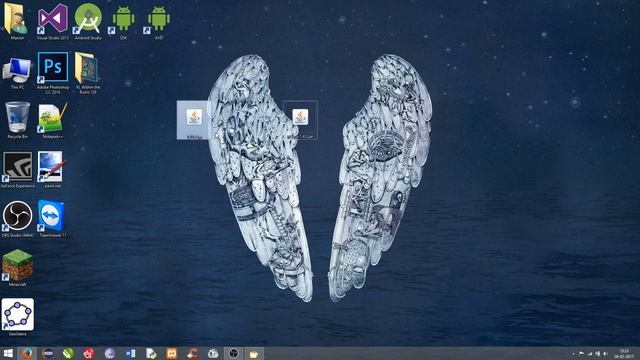Open the CCleaner taskbar icon
This screenshot has height=360, width=640.
pyautogui.click(x=192, y=353)
